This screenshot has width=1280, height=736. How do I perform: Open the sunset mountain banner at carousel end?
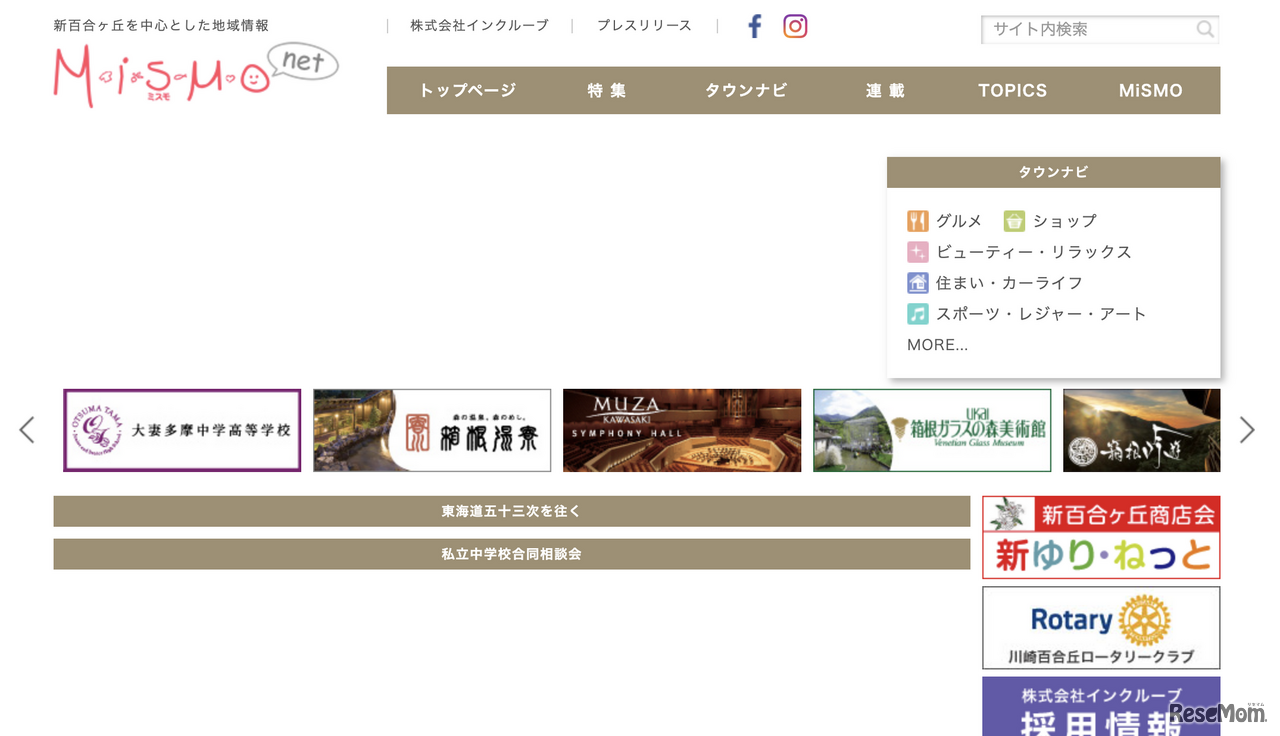pyautogui.click(x=1142, y=430)
